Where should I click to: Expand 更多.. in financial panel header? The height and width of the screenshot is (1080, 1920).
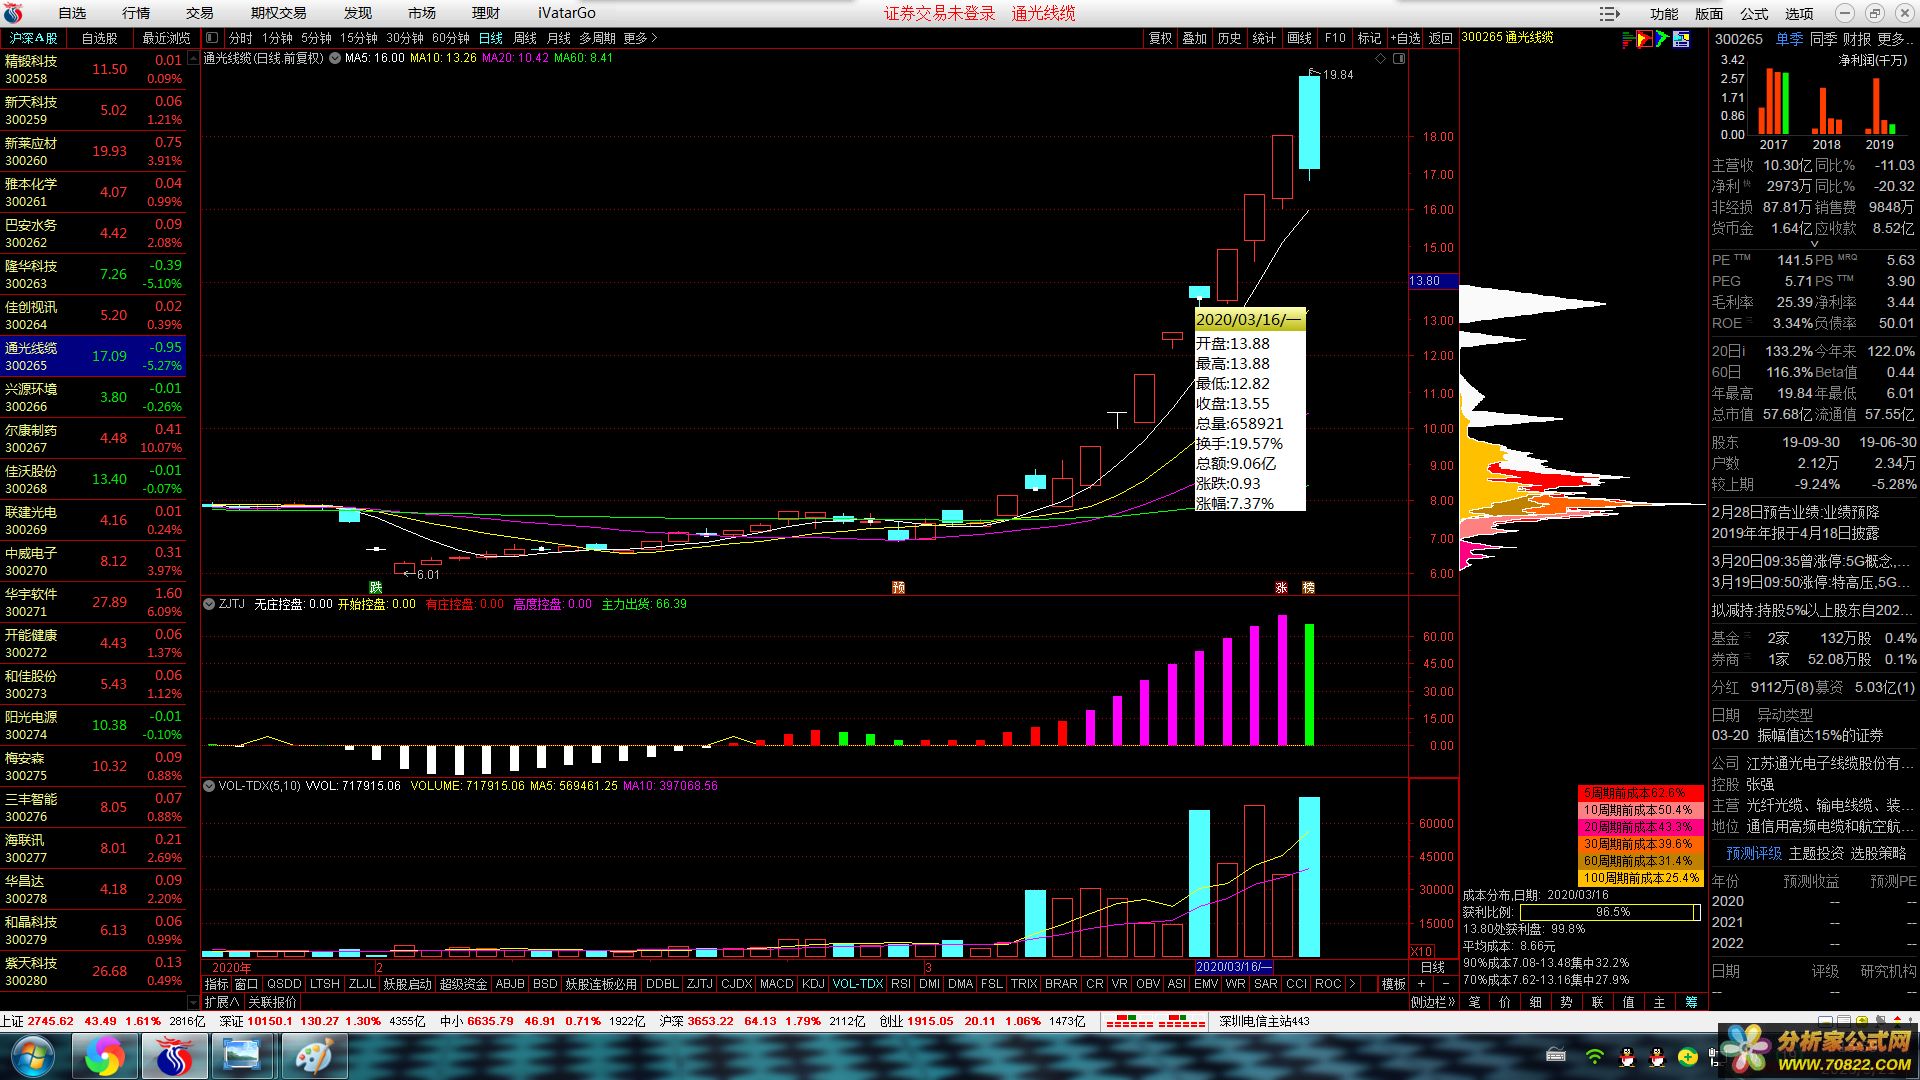point(1894,39)
